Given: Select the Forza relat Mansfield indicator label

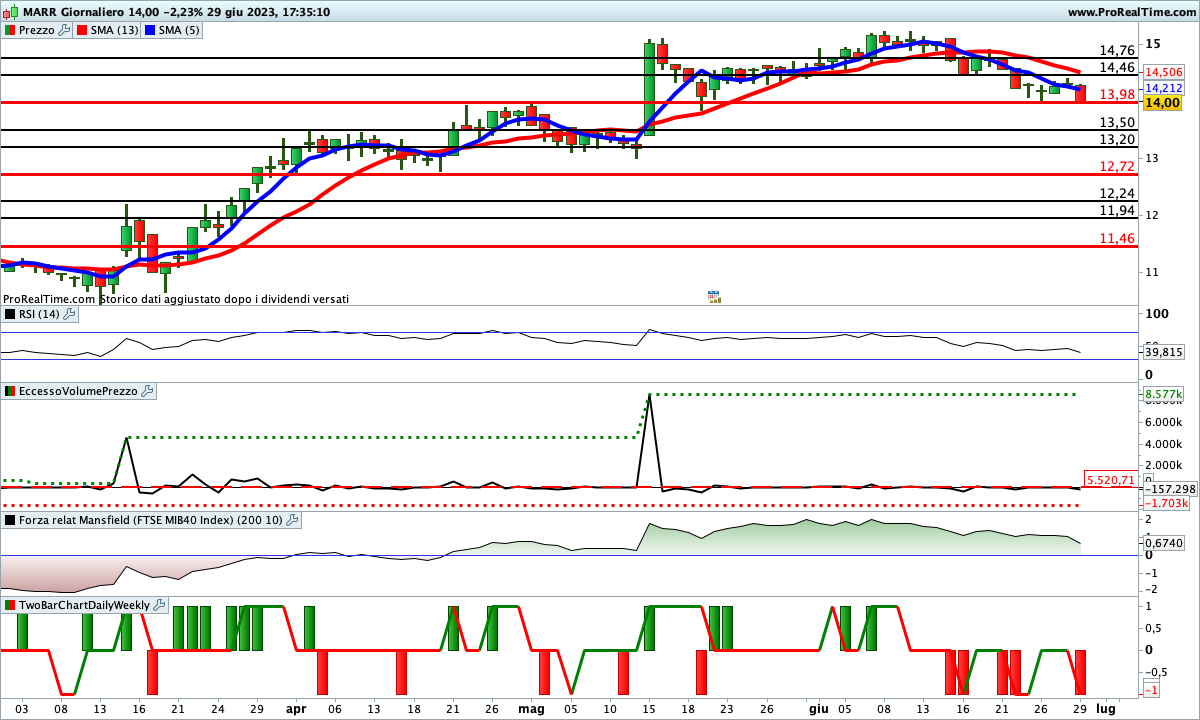Looking at the screenshot, I should pyautogui.click(x=151, y=520).
